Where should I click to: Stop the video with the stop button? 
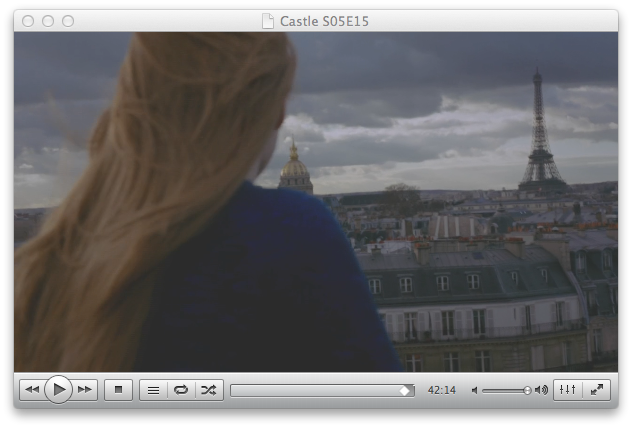coord(118,390)
